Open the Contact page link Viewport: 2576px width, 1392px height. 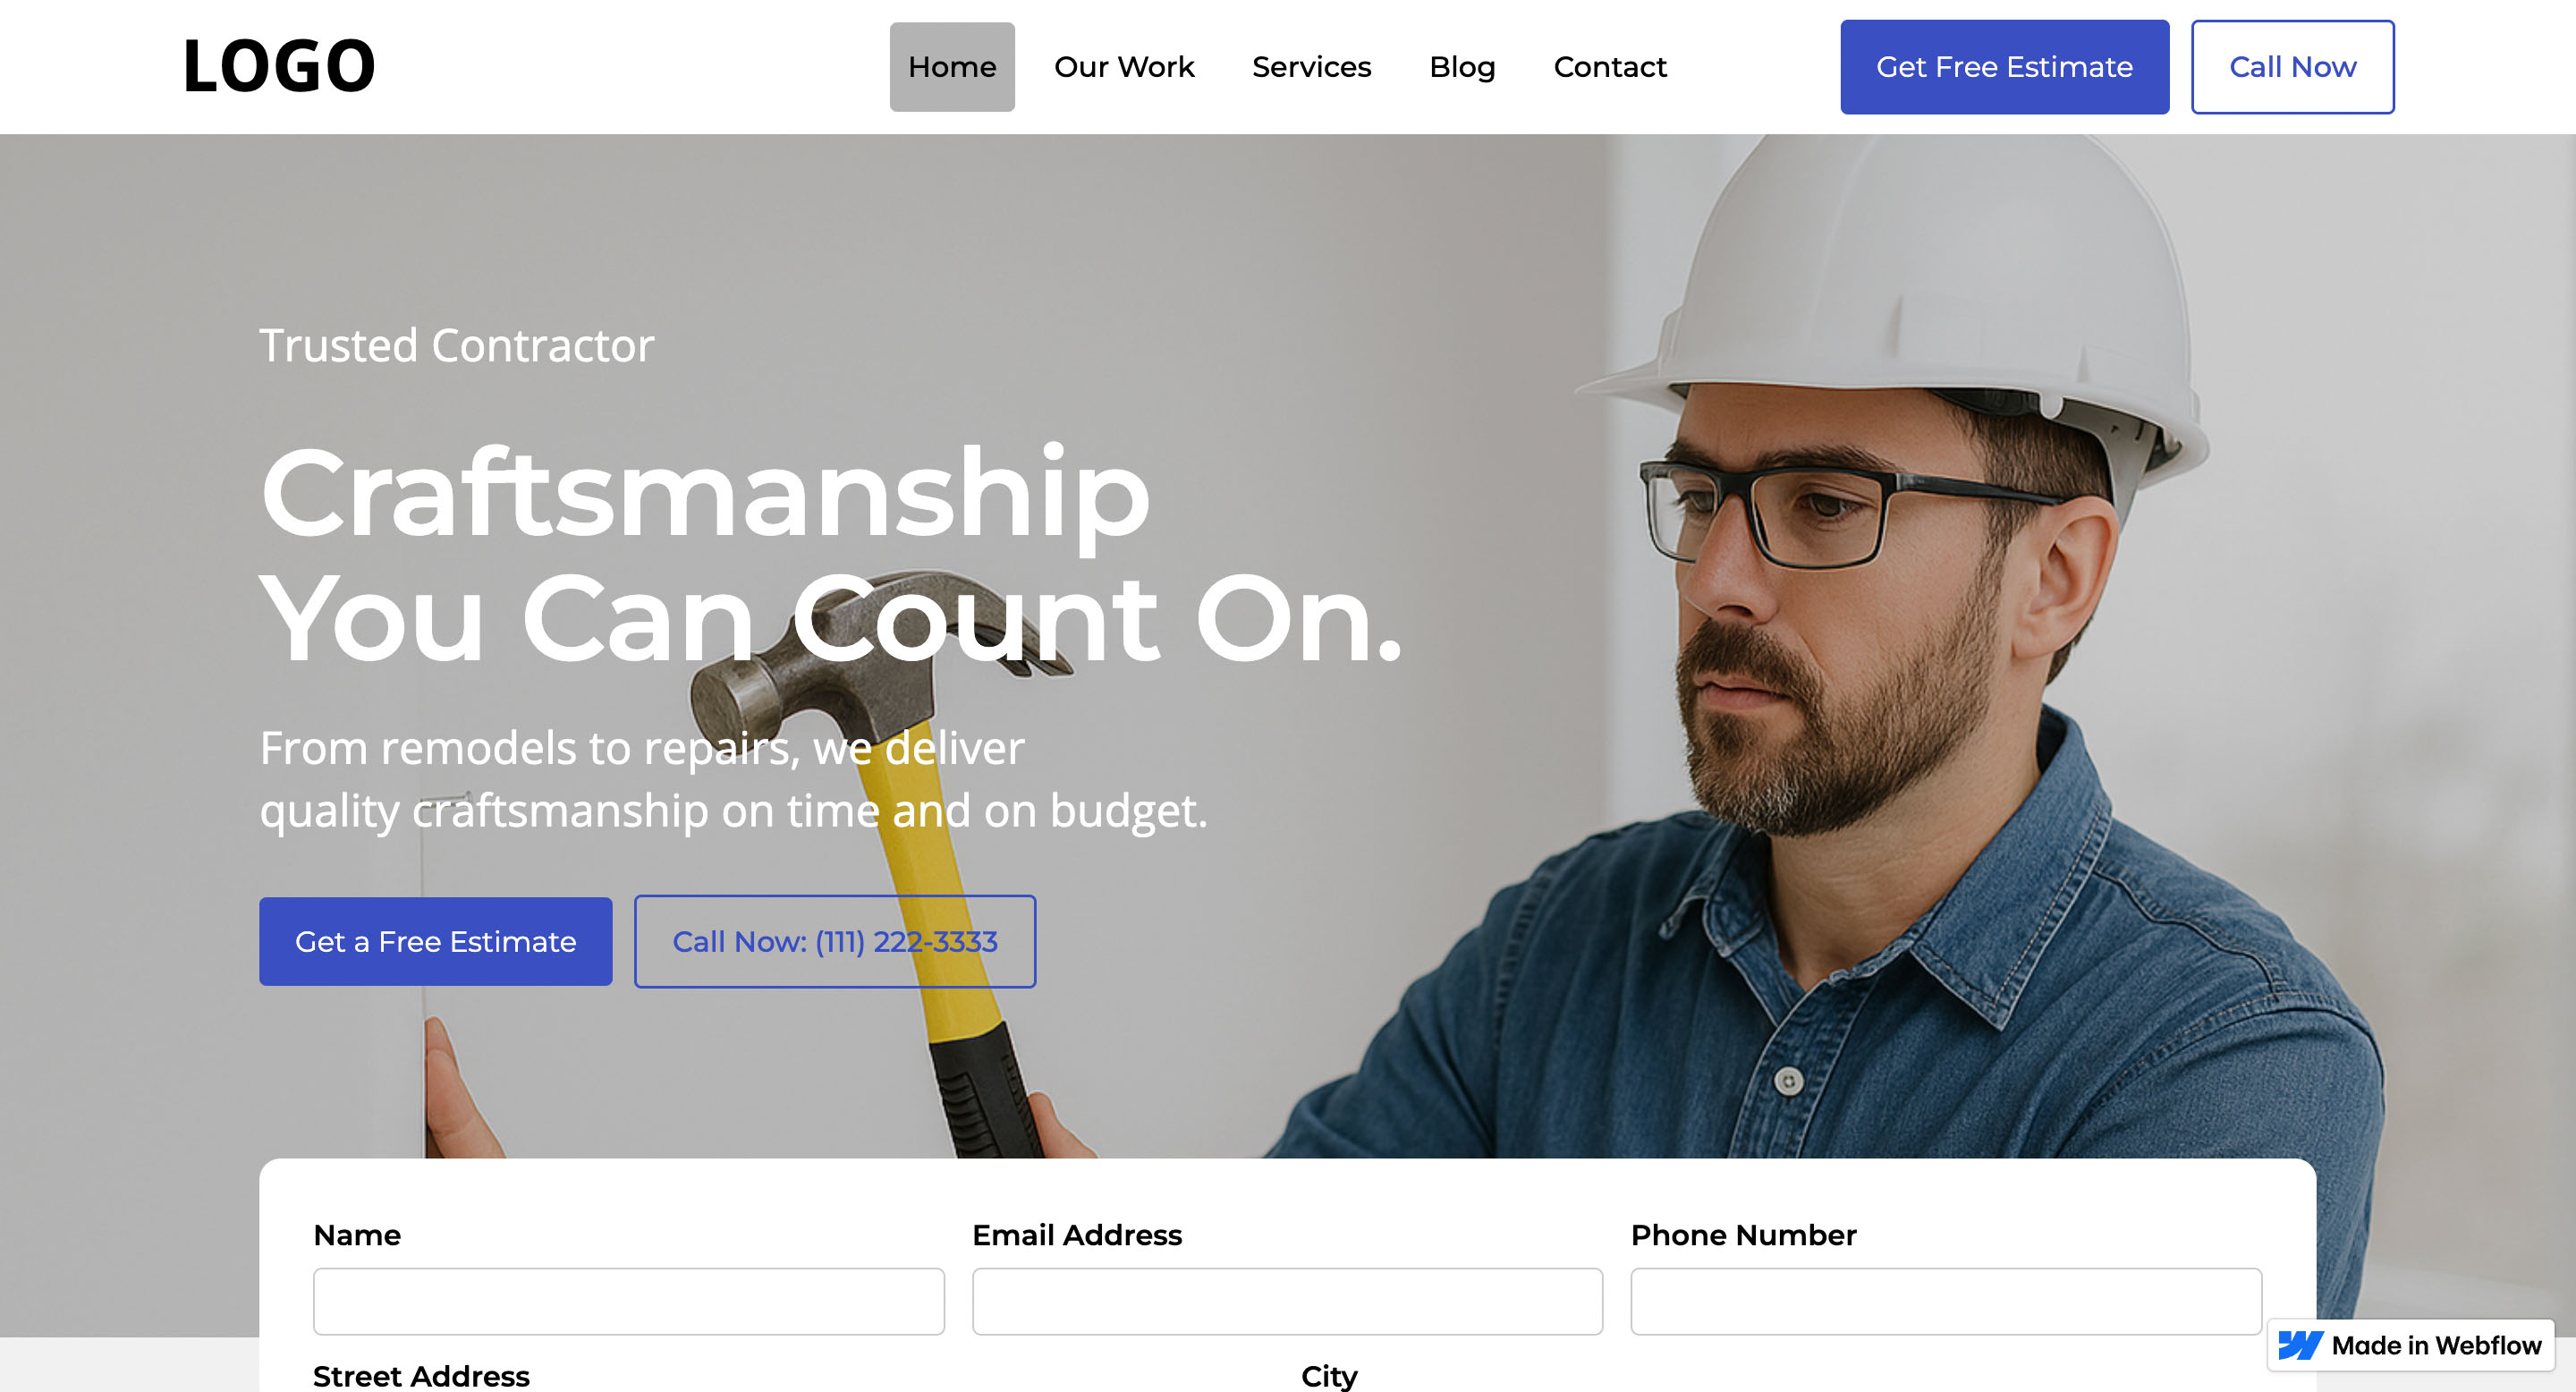(x=1610, y=67)
